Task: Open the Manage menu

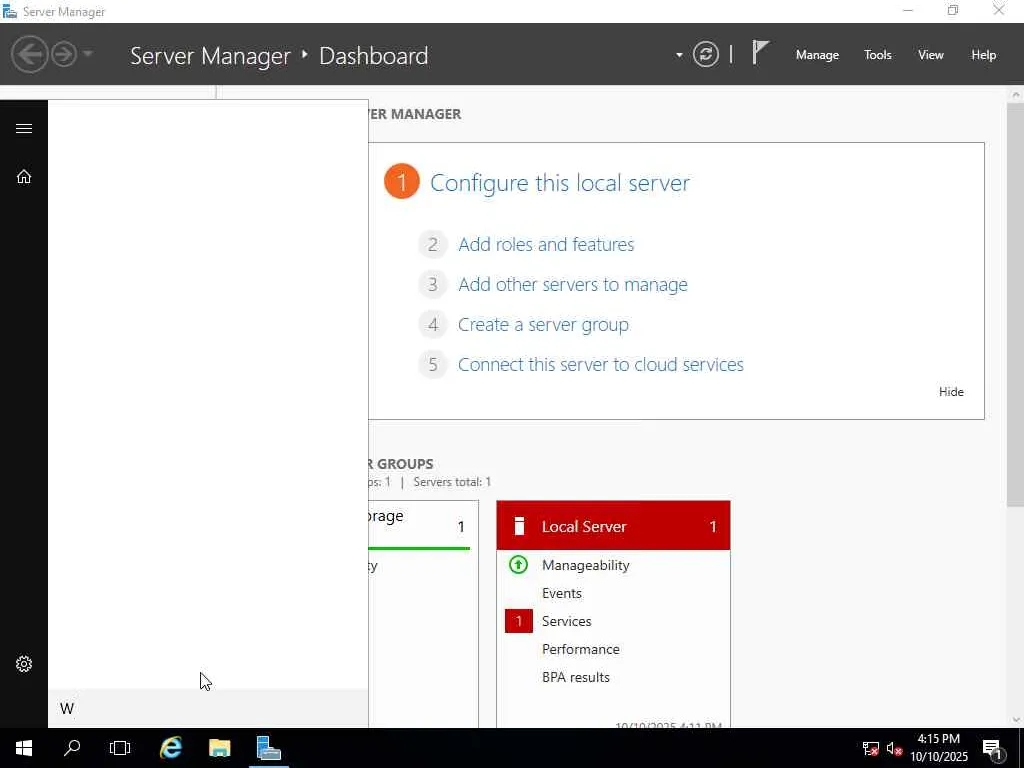Action: [x=817, y=55]
